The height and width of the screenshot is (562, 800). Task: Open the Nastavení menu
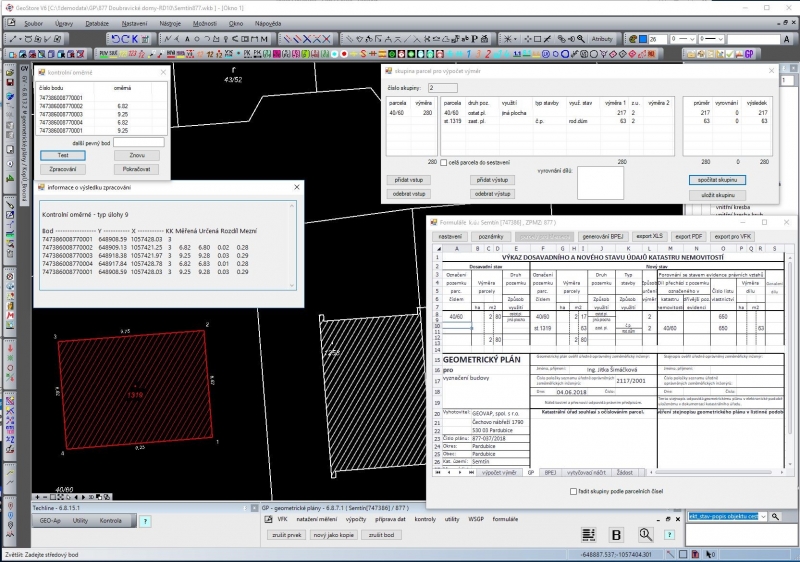coord(134,23)
